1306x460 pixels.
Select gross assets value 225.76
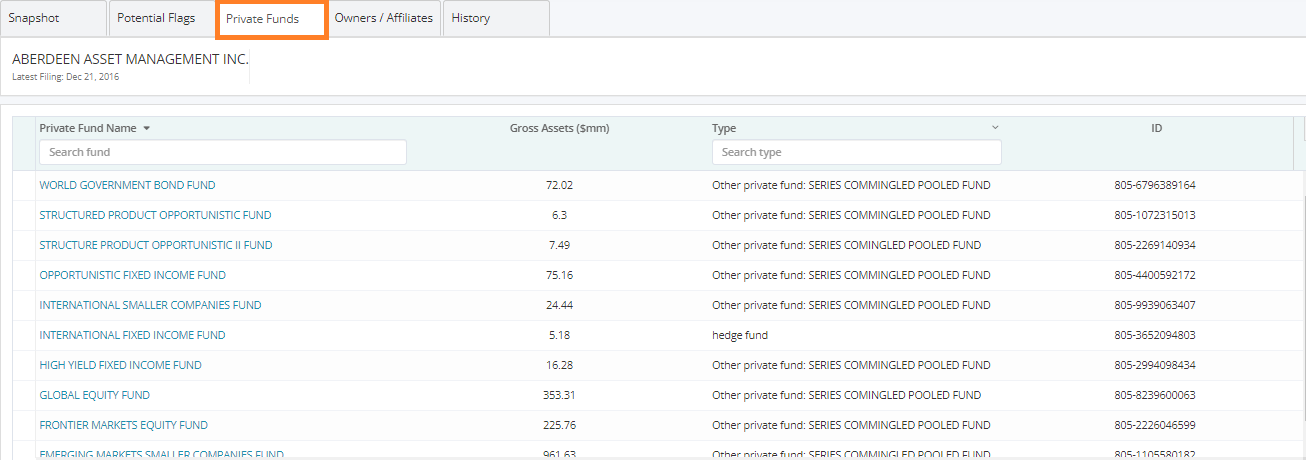pyautogui.click(x=559, y=425)
